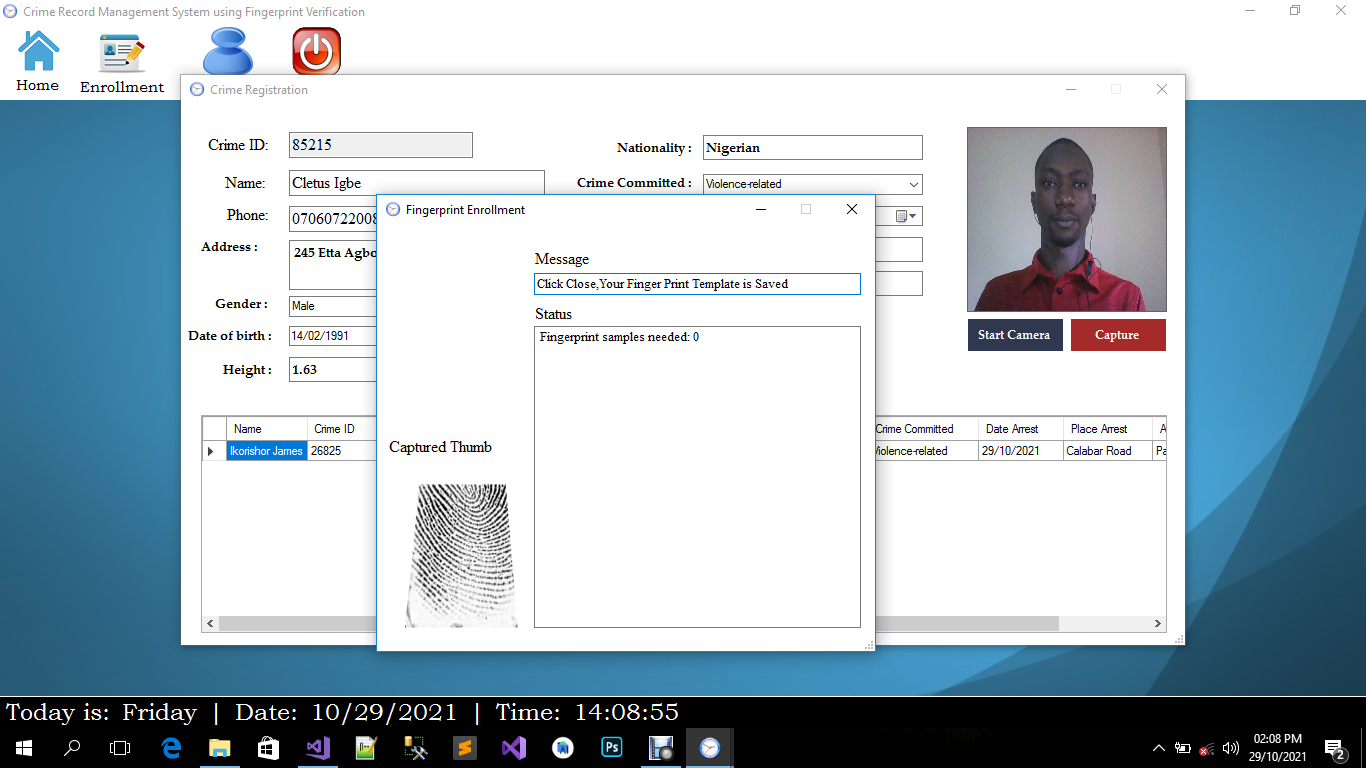1366x768 pixels.
Task: Sort by the Crime ID column header
Action: (x=342, y=429)
